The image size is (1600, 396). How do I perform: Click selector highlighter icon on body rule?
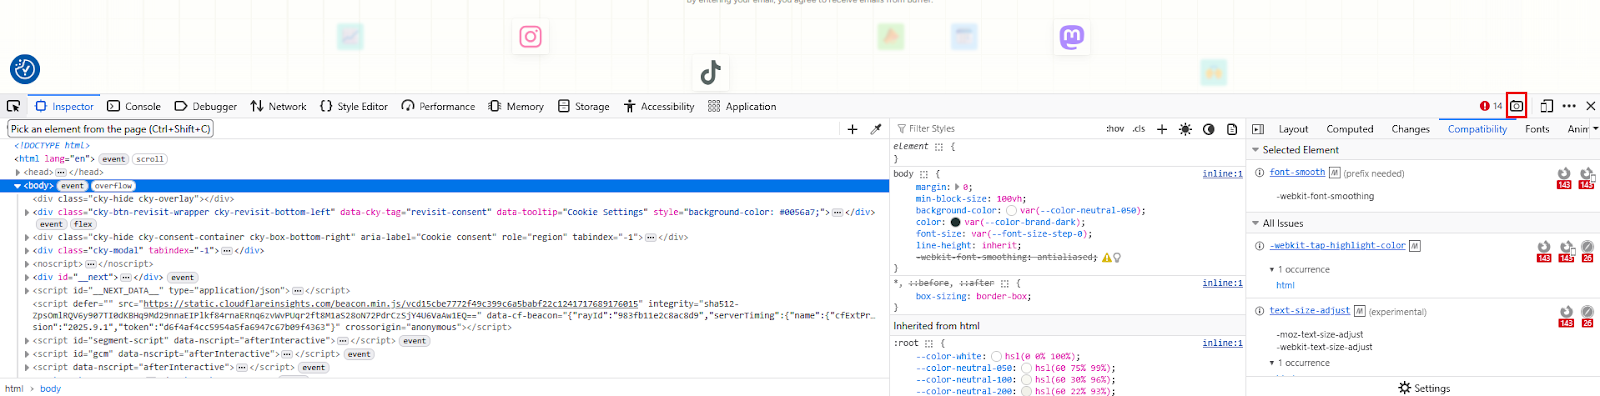(924, 174)
